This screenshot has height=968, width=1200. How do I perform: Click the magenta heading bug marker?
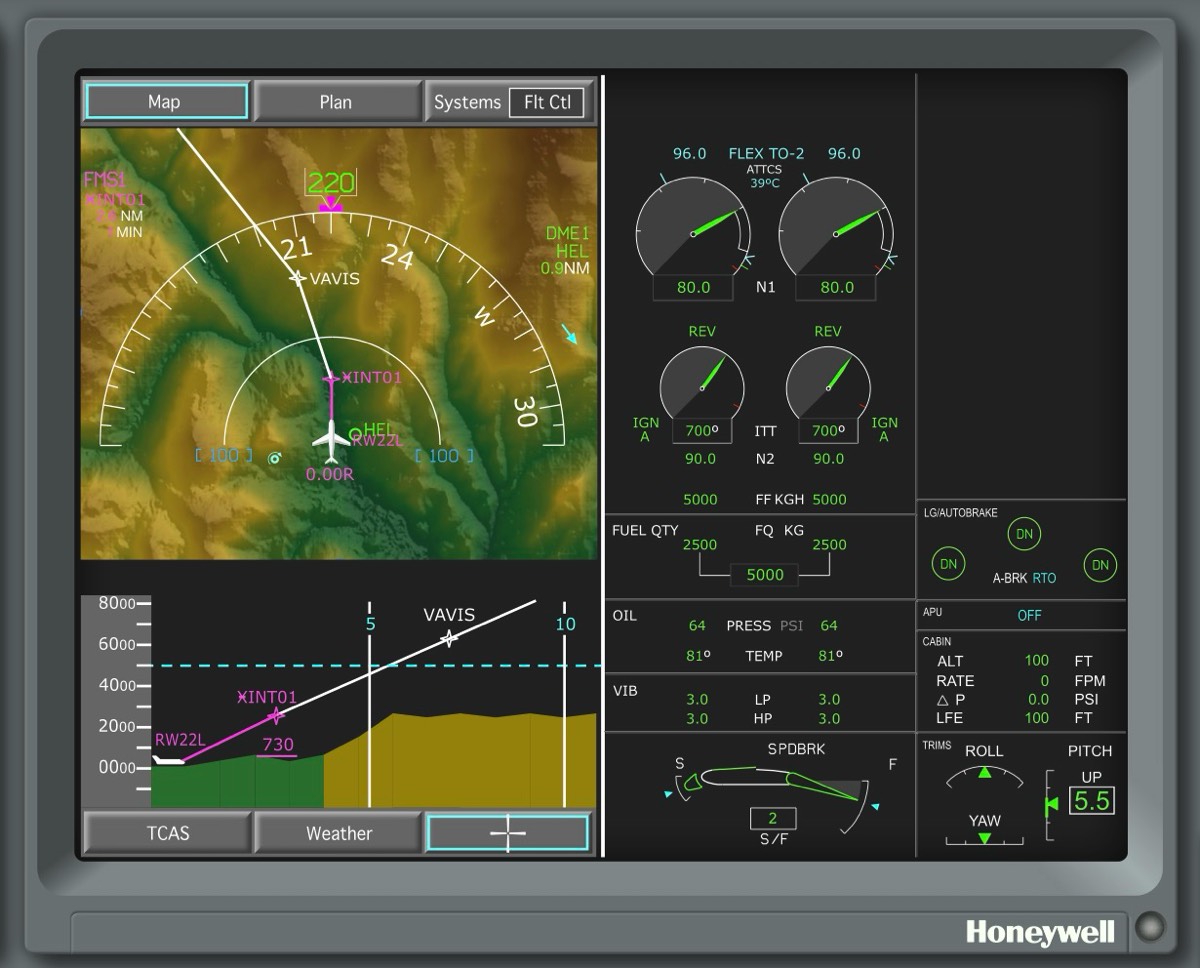331,206
